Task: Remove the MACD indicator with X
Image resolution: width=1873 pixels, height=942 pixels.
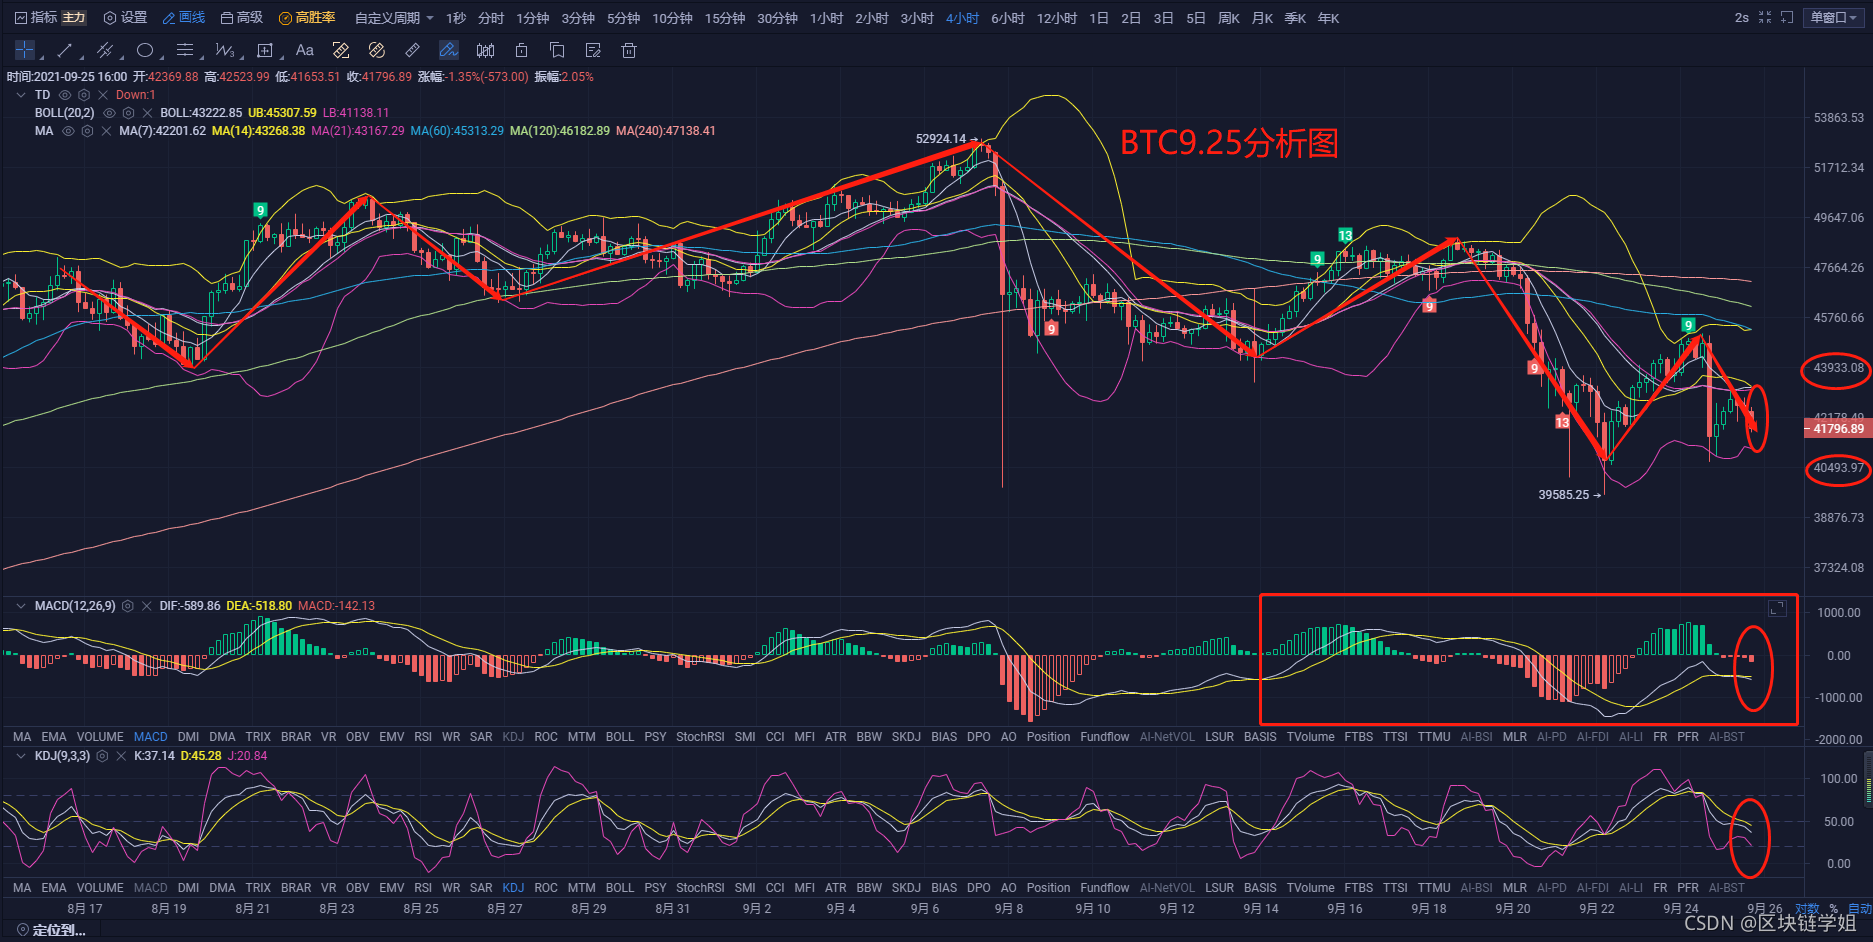Action: click(147, 606)
